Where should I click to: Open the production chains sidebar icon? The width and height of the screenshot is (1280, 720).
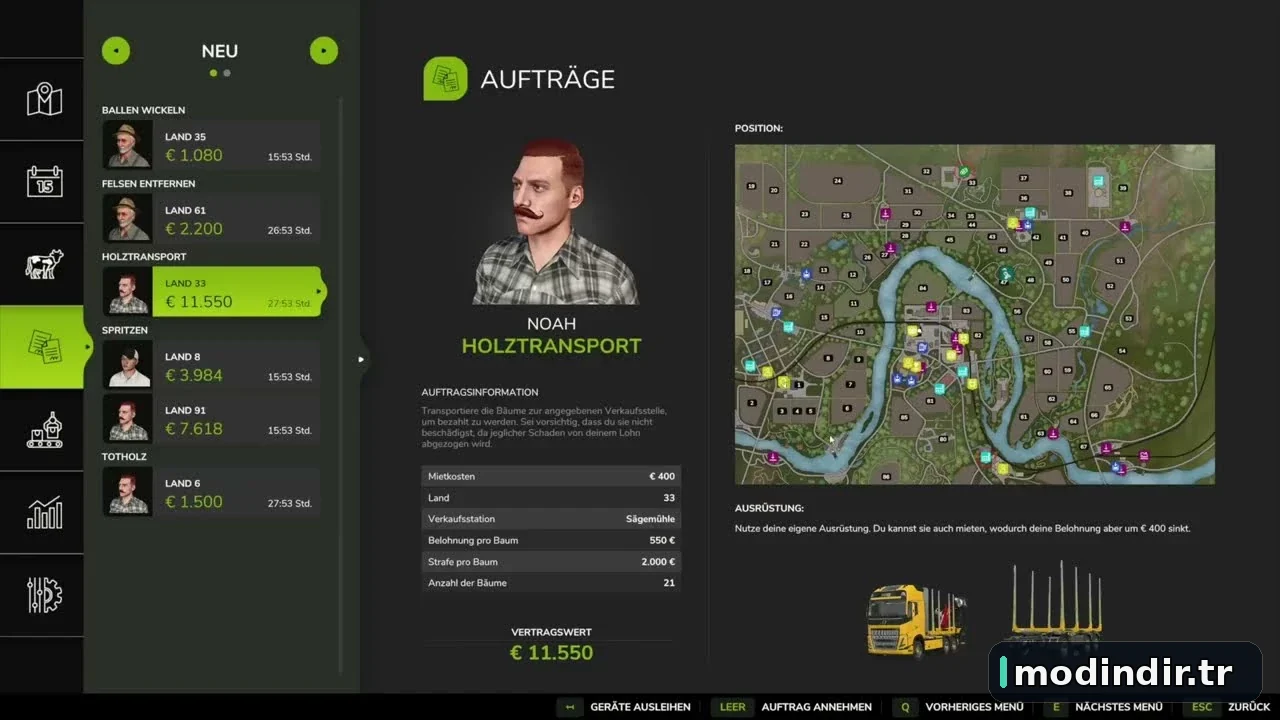[44, 429]
